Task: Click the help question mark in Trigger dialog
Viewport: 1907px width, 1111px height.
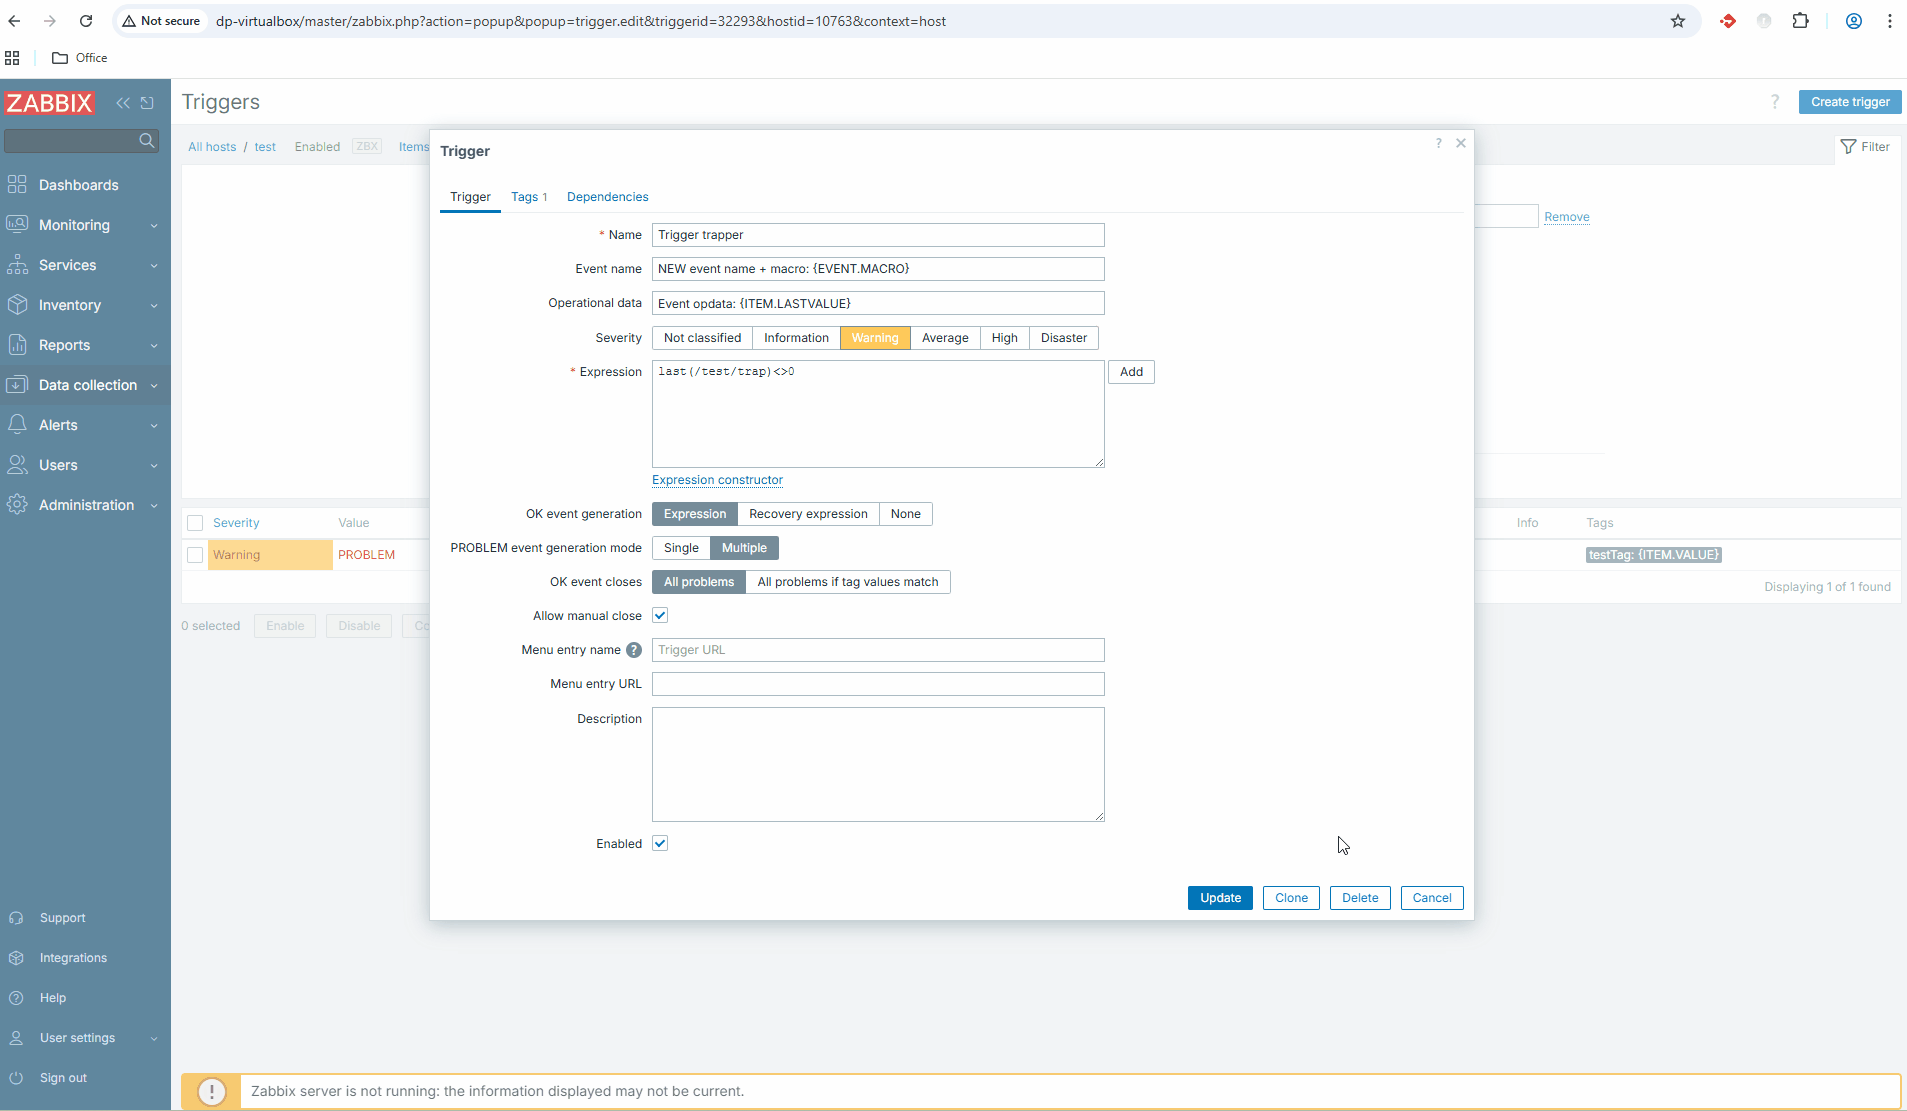Action: [1439, 143]
